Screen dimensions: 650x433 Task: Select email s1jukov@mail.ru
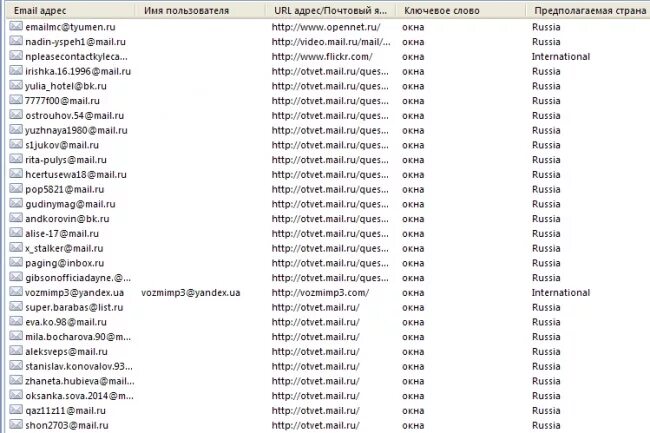coord(62,145)
